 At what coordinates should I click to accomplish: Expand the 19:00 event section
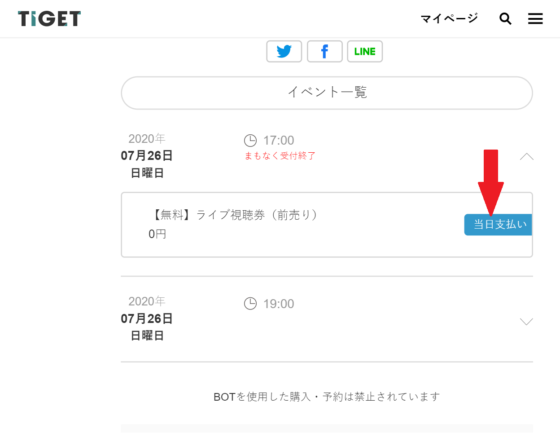click(526, 322)
